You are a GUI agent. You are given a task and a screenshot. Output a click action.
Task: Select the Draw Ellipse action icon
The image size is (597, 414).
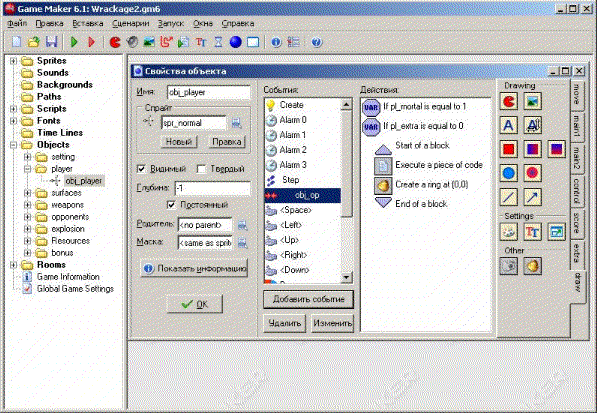[x=509, y=173]
